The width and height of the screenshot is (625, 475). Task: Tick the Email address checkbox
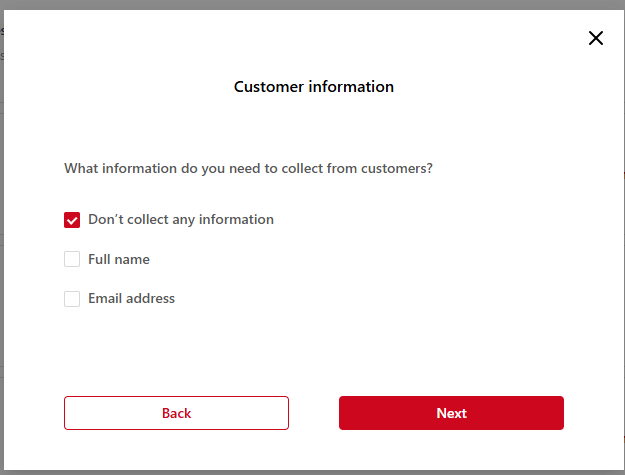tap(72, 299)
